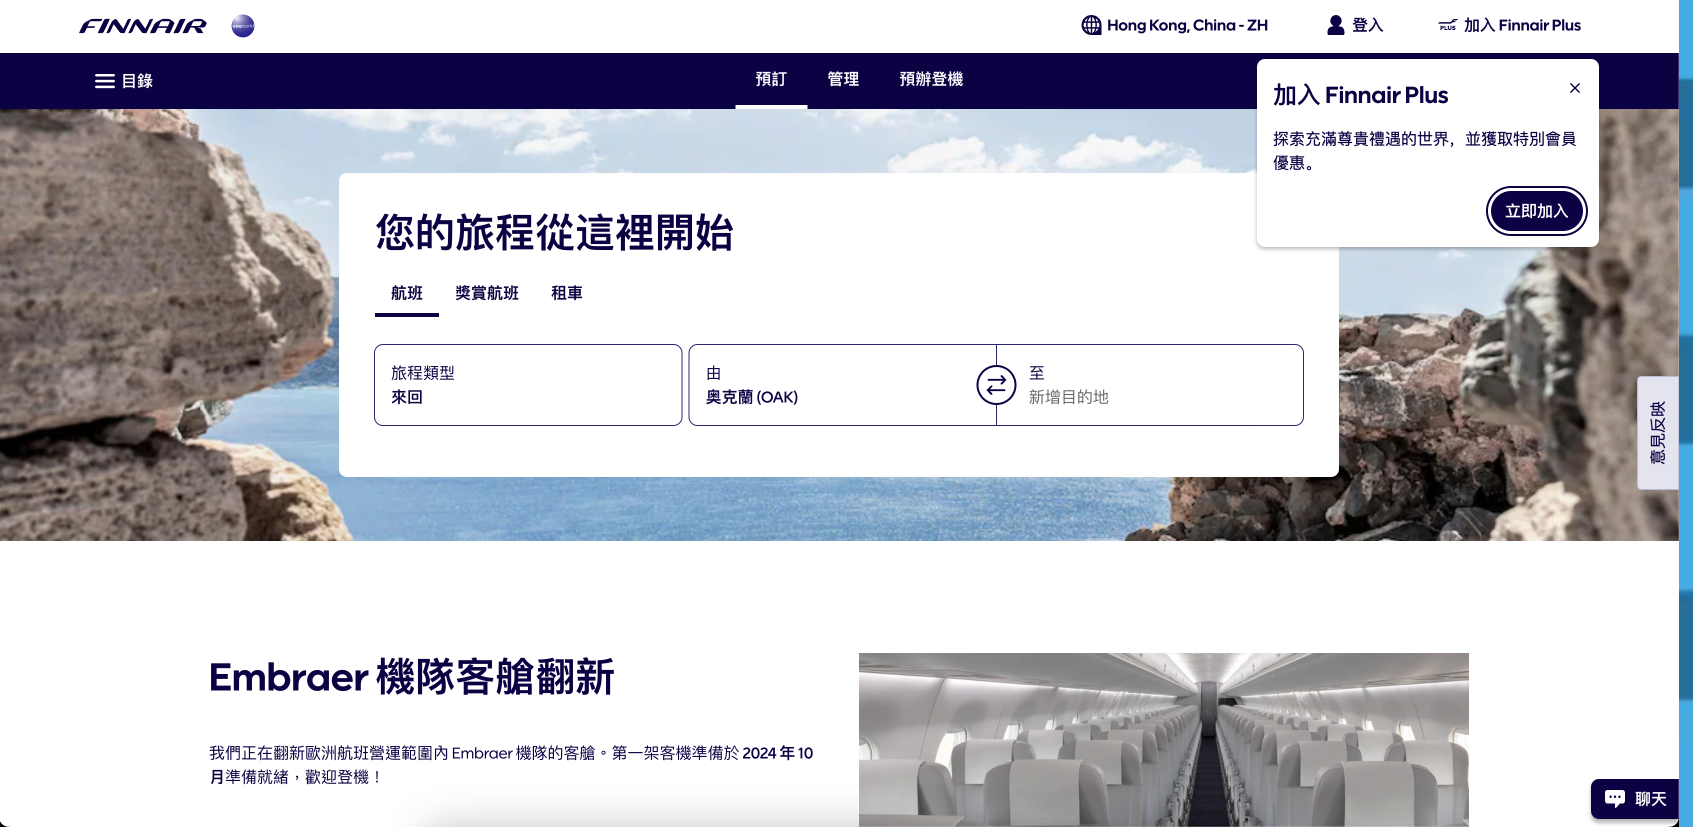
Task: Click the 您的旅程從這裡開始 heading
Action: click(555, 232)
